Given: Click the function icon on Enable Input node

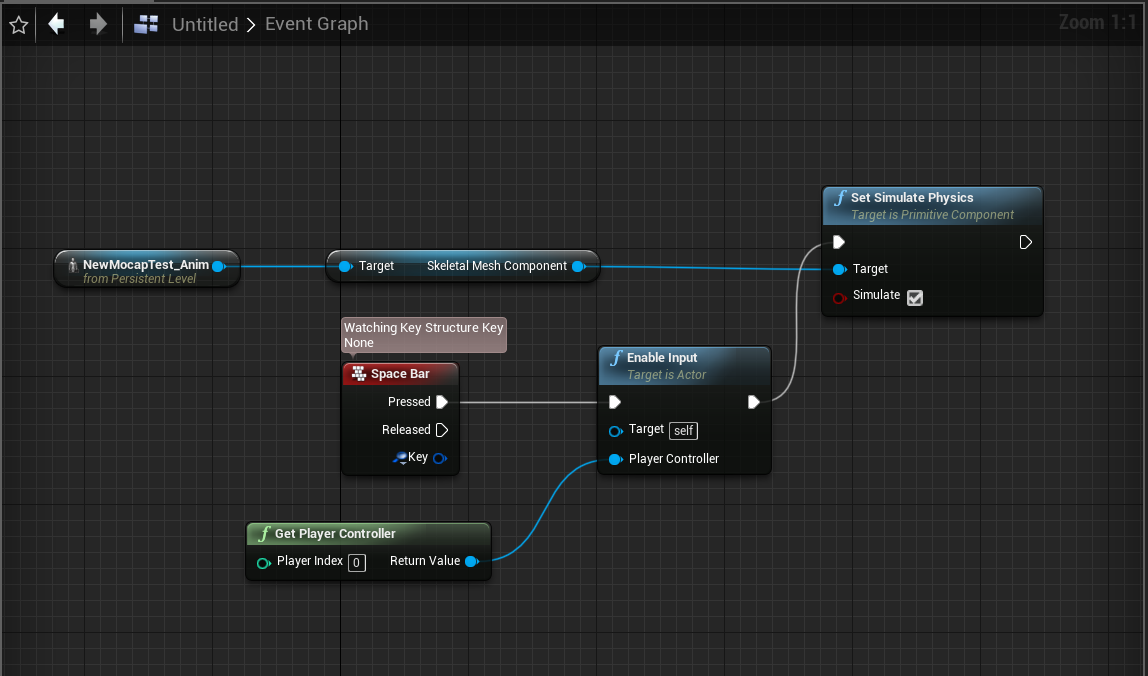Looking at the screenshot, I should (x=616, y=358).
